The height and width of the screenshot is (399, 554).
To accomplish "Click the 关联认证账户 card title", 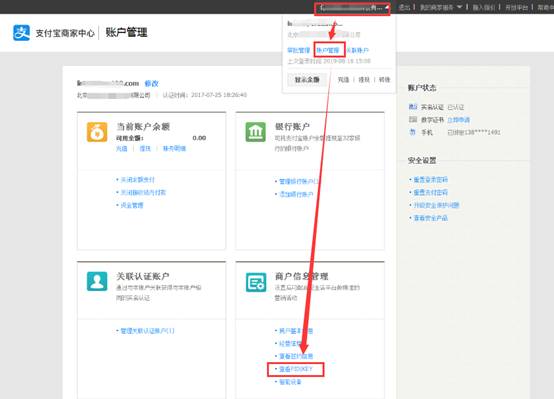I will (x=143, y=276).
